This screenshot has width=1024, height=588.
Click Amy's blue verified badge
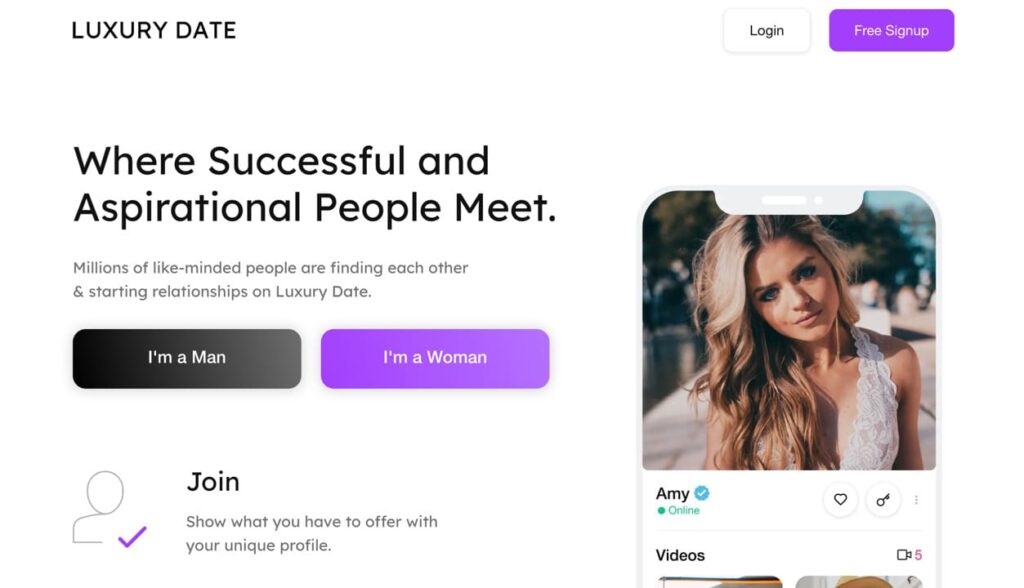point(701,493)
